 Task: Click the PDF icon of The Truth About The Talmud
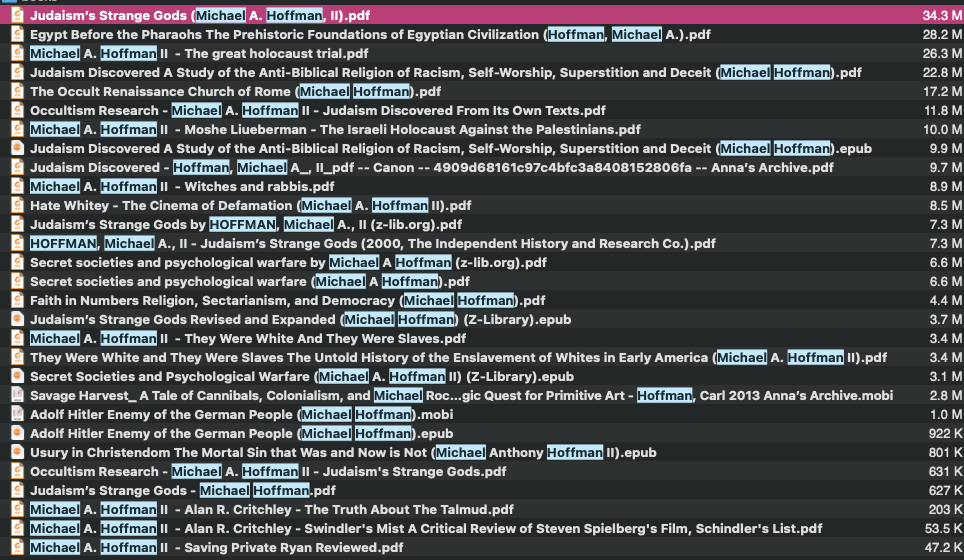pos(18,510)
